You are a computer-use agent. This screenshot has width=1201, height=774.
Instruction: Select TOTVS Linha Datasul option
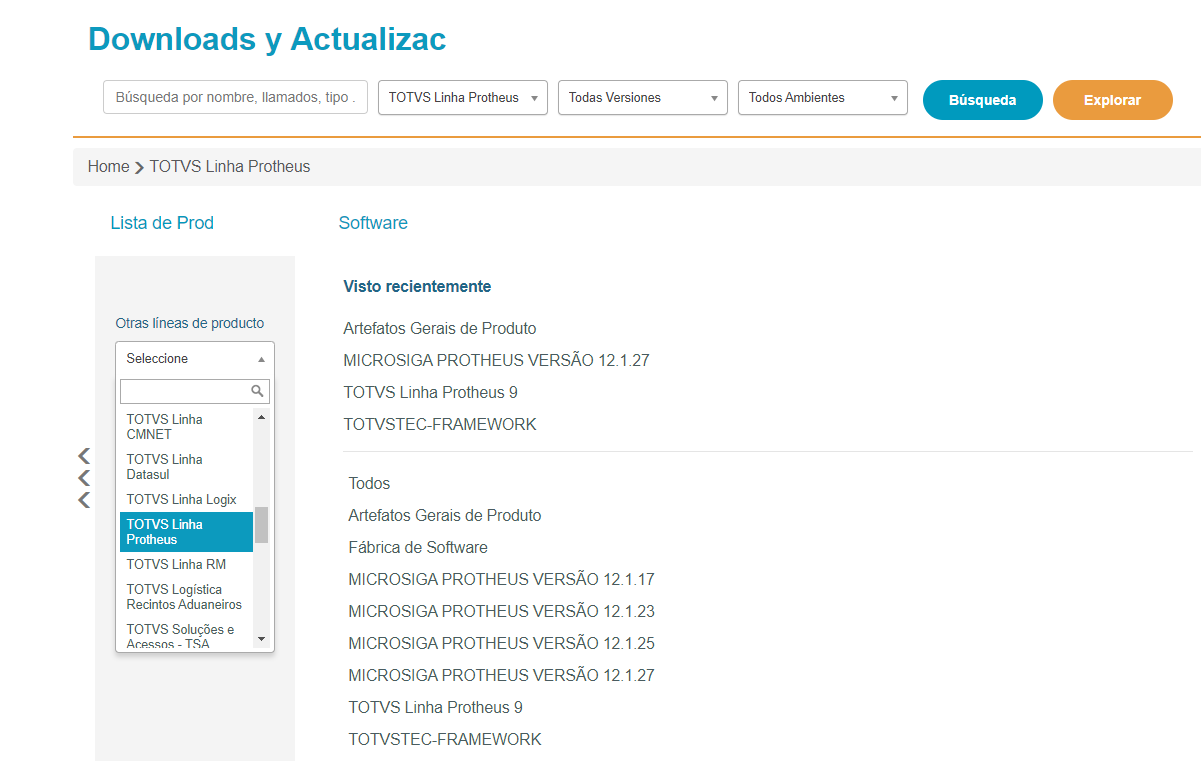point(186,467)
